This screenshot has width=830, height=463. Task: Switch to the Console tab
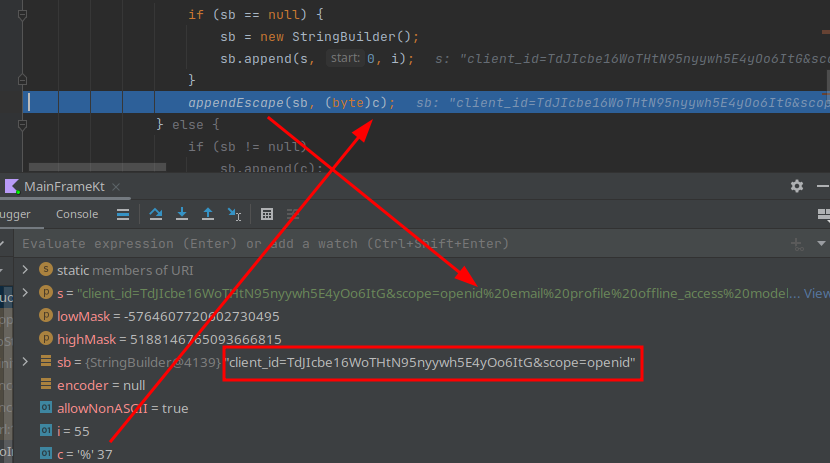(77, 214)
